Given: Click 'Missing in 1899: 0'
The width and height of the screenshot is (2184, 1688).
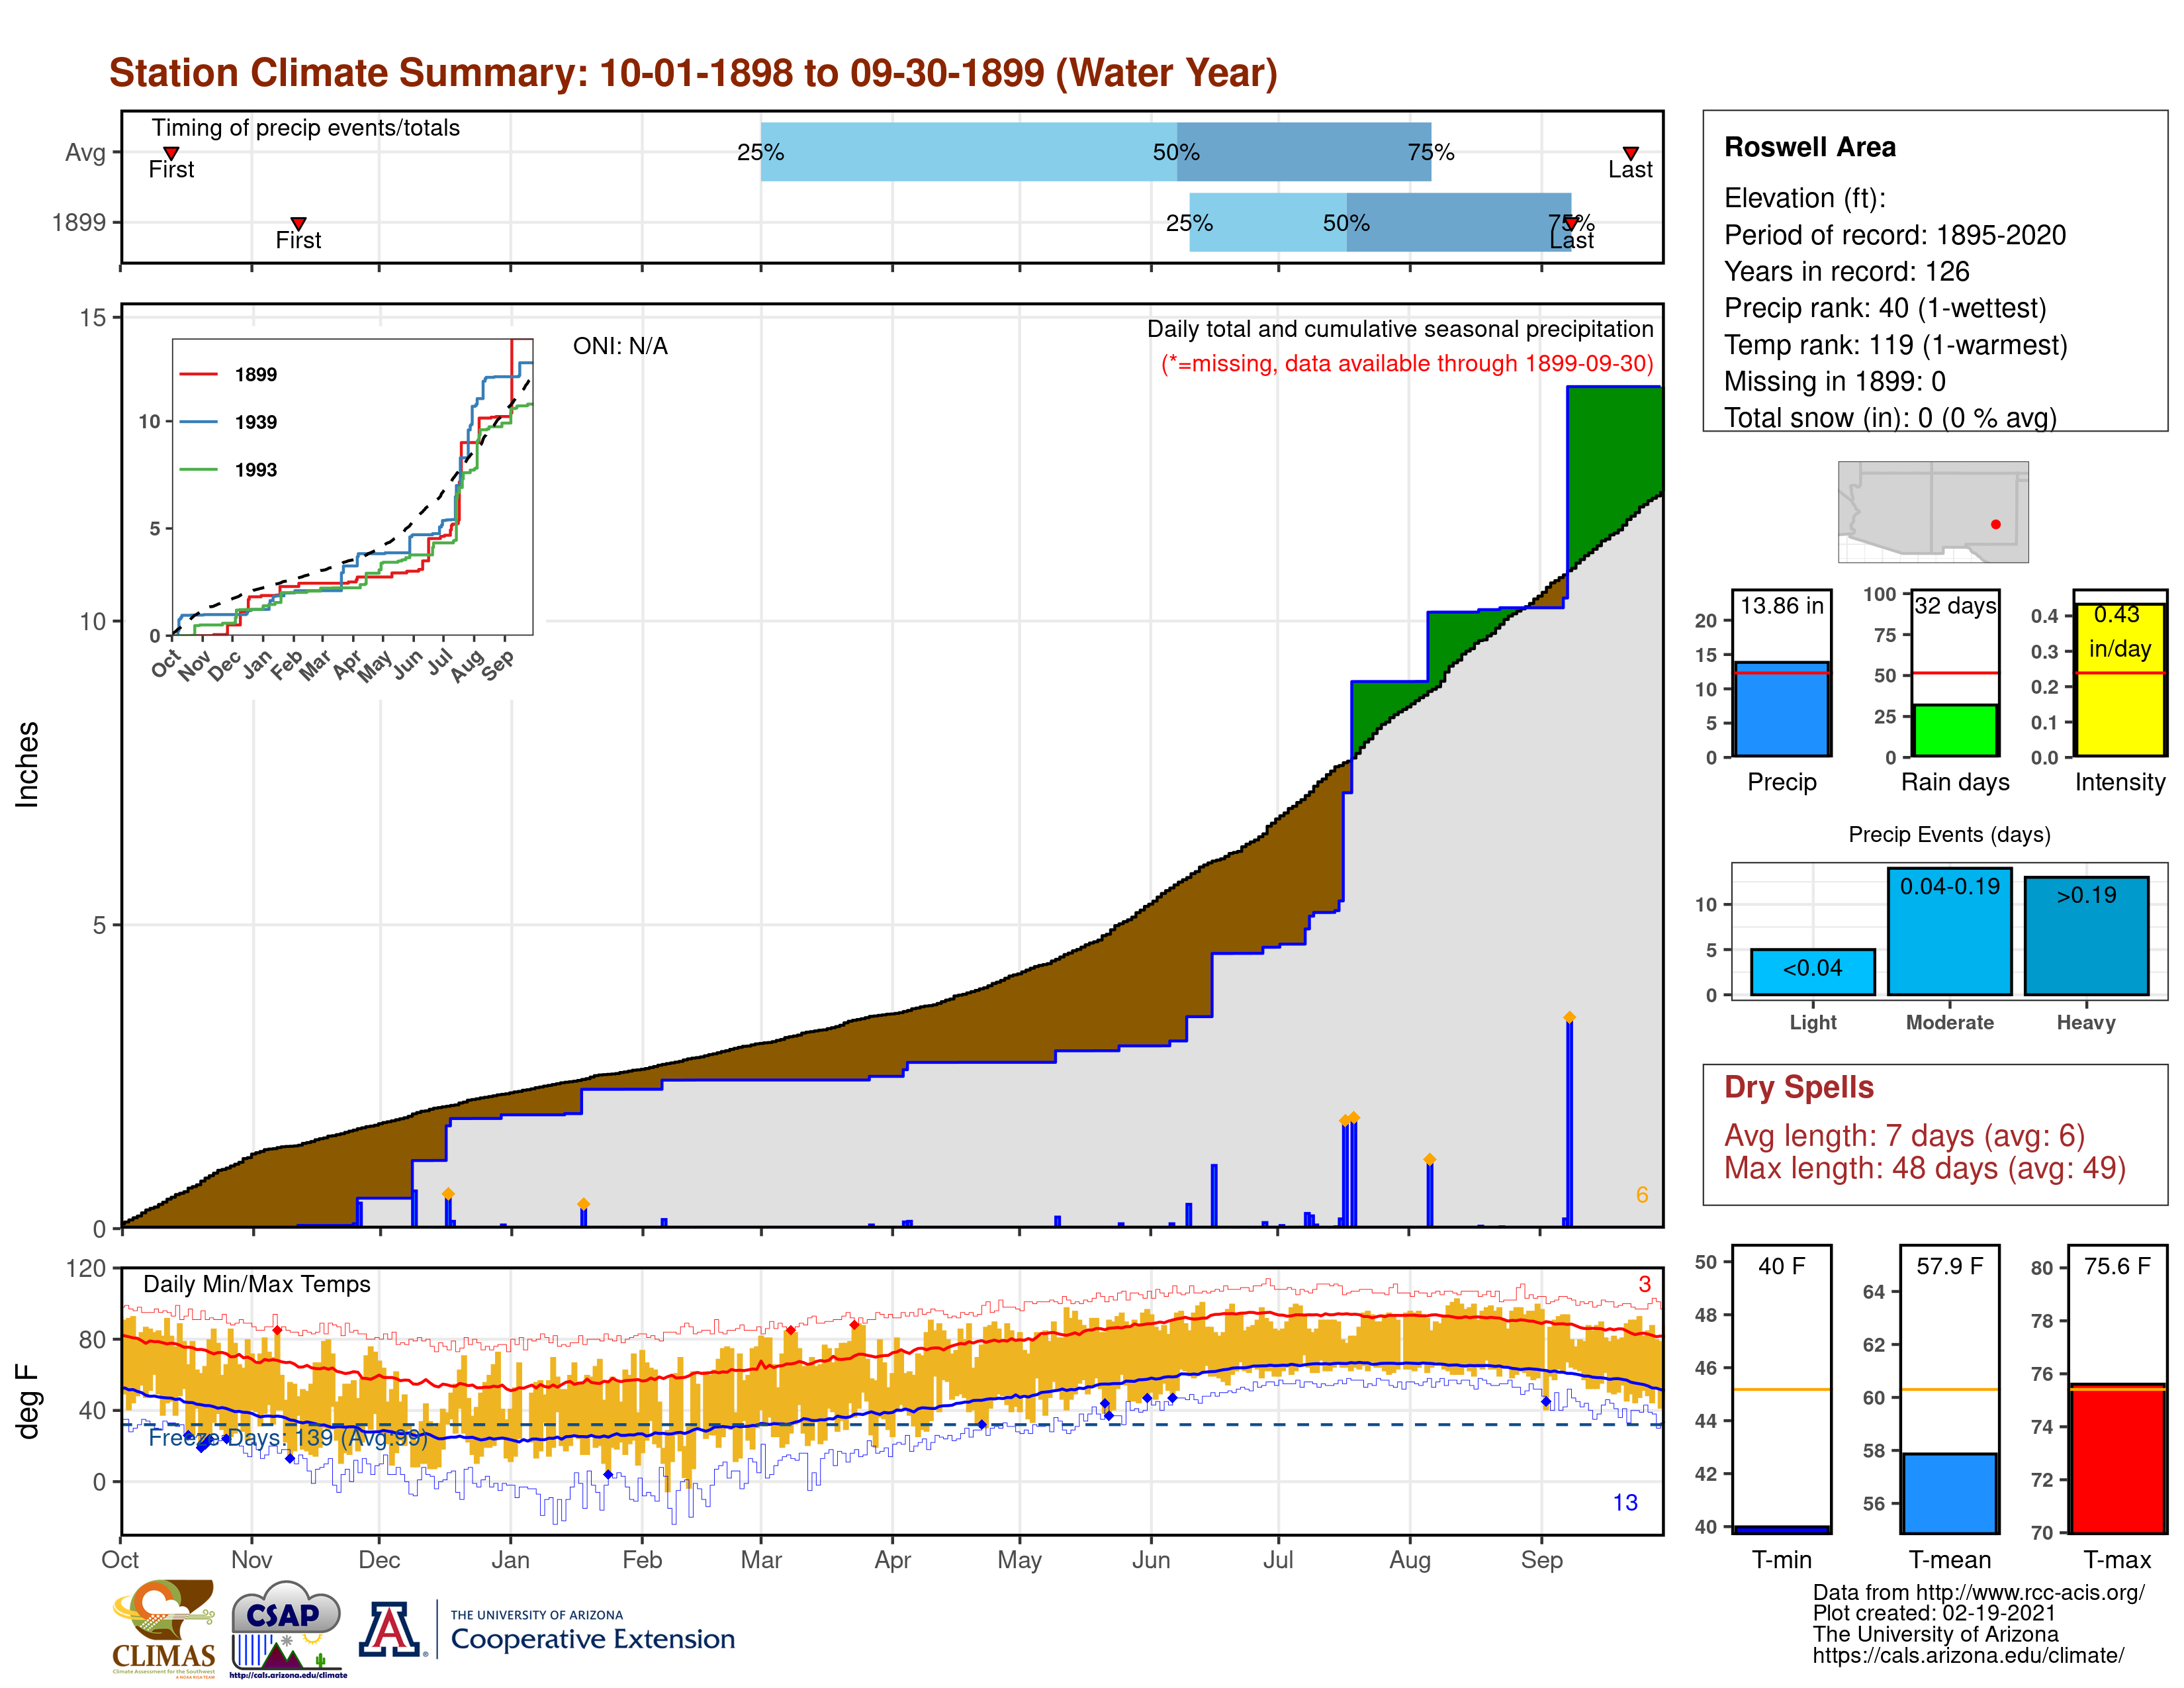Looking at the screenshot, I should click(1835, 381).
